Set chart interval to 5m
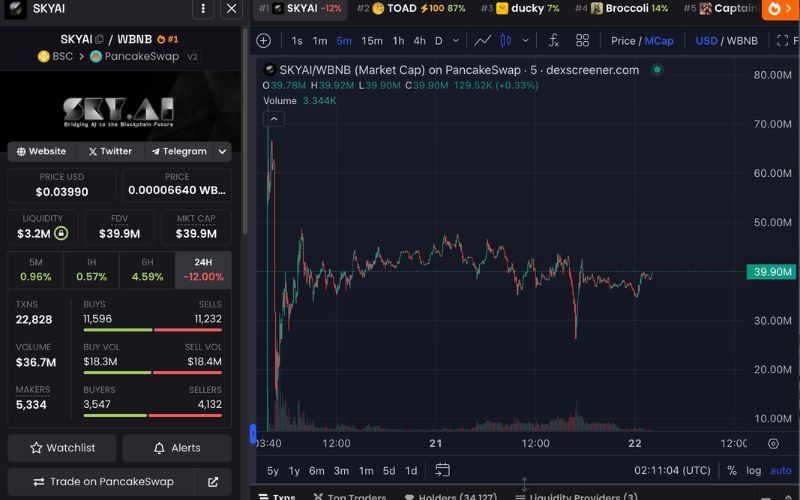800x500 pixels. pos(344,41)
